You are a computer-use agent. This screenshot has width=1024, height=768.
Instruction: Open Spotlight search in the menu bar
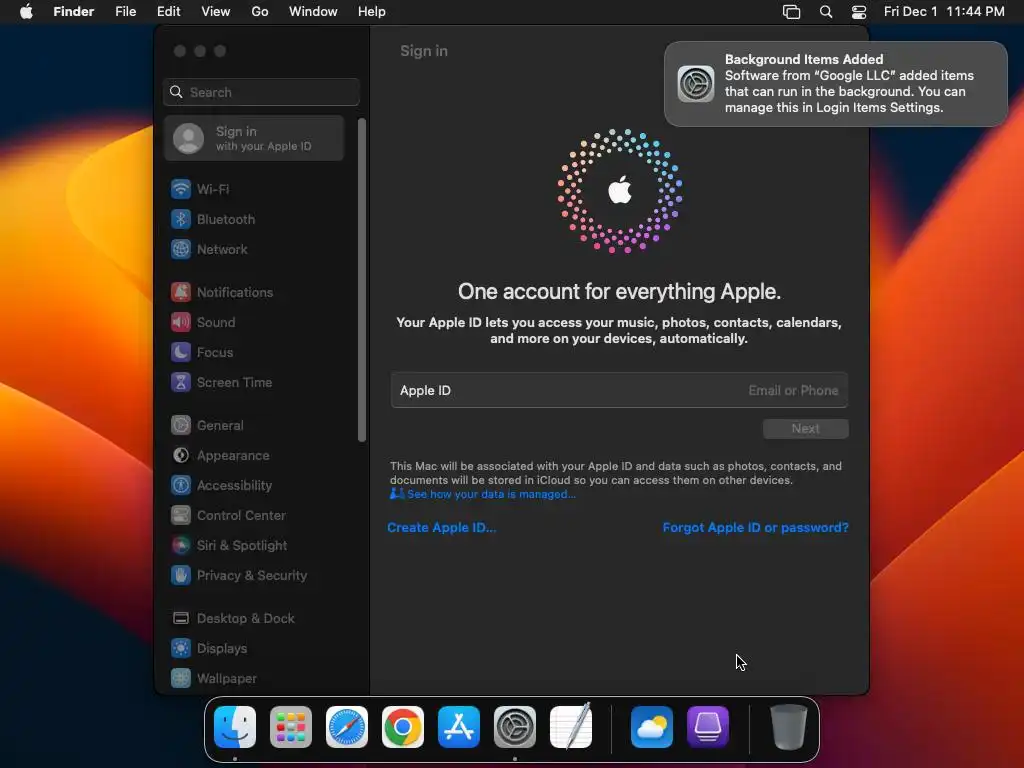pyautogui.click(x=826, y=12)
